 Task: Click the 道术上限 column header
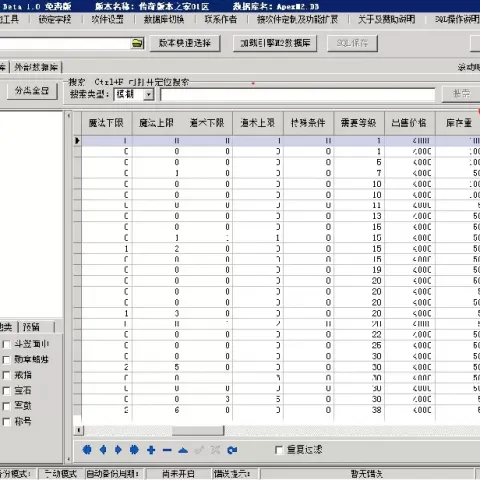(258, 123)
